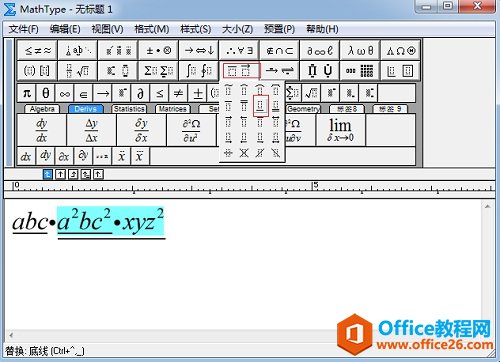Insert the dy/dx derivative expression
The width and height of the screenshot is (500, 362).
pos(42,130)
